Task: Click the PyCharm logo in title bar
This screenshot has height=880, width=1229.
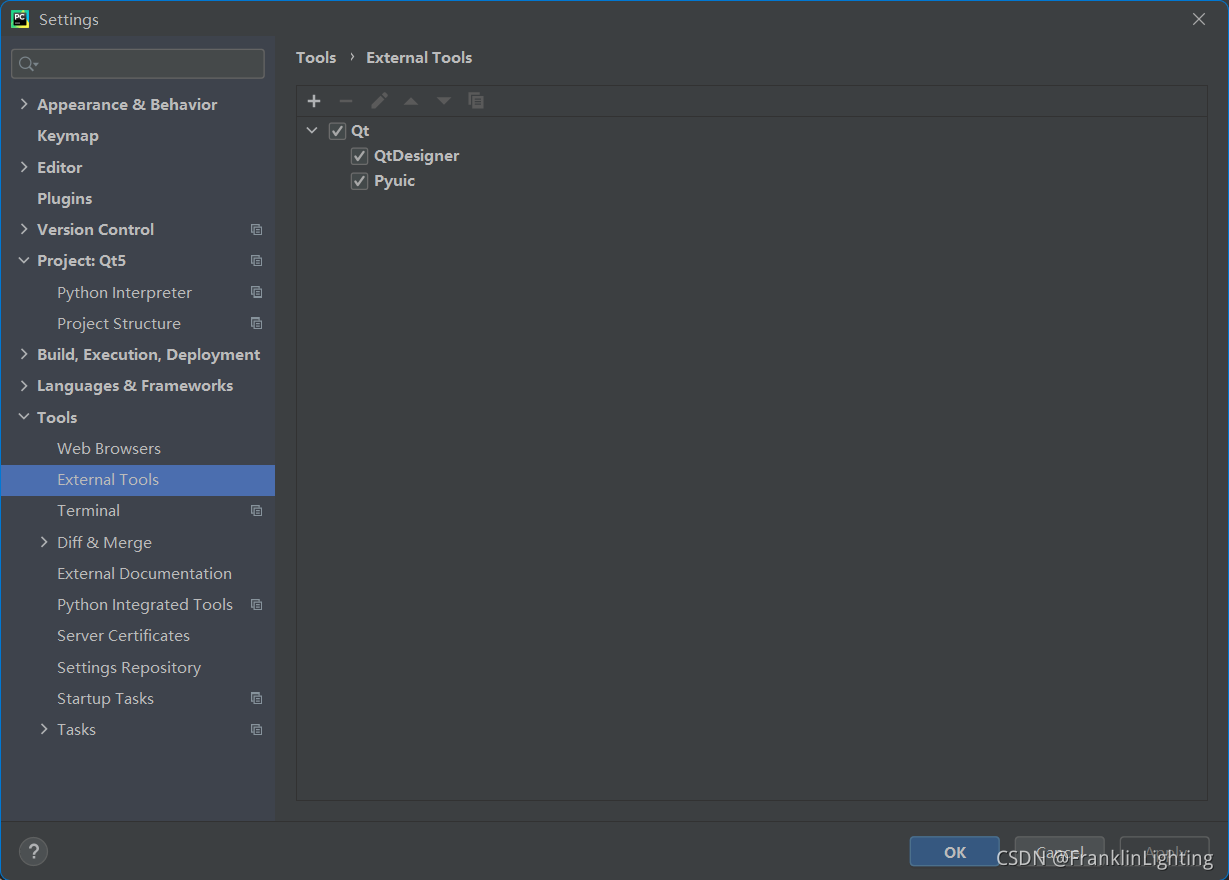Action: point(20,19)
